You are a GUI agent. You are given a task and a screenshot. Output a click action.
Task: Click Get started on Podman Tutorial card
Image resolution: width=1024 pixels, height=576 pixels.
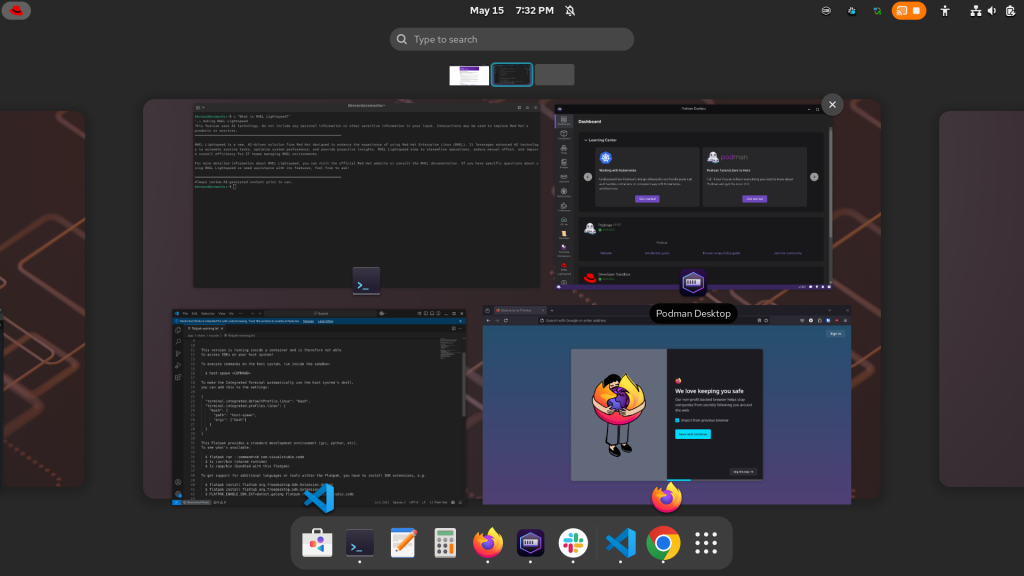pos(754,199)
